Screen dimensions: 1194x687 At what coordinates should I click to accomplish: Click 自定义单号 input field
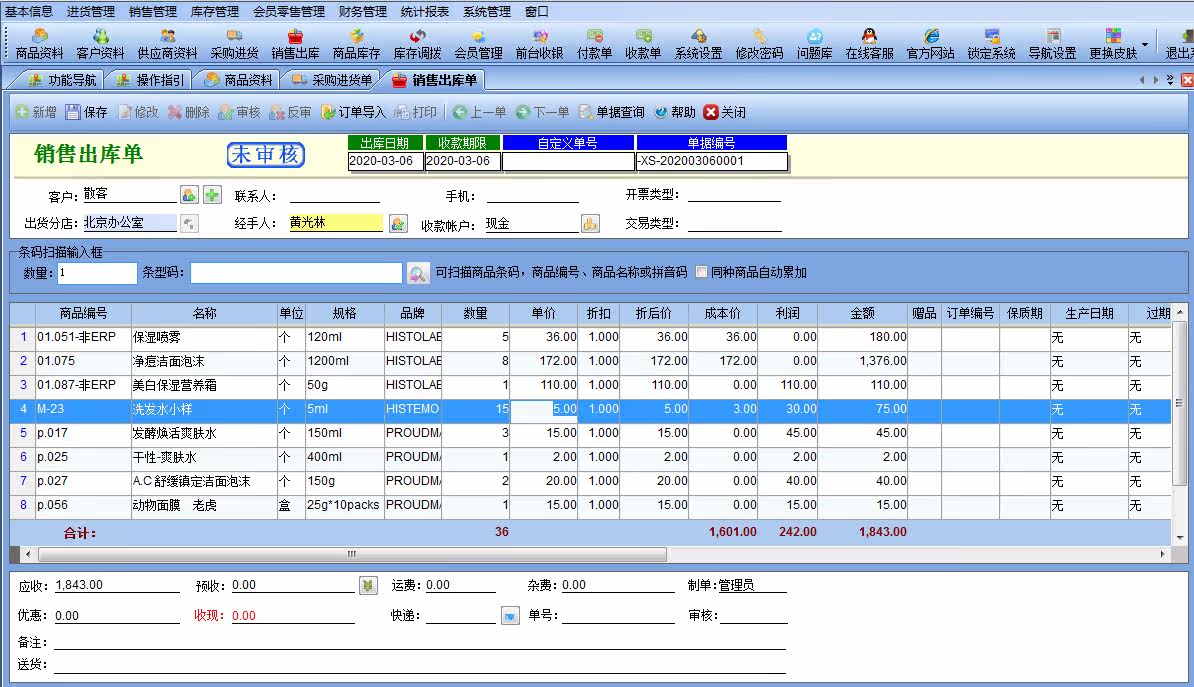point(568,161)
